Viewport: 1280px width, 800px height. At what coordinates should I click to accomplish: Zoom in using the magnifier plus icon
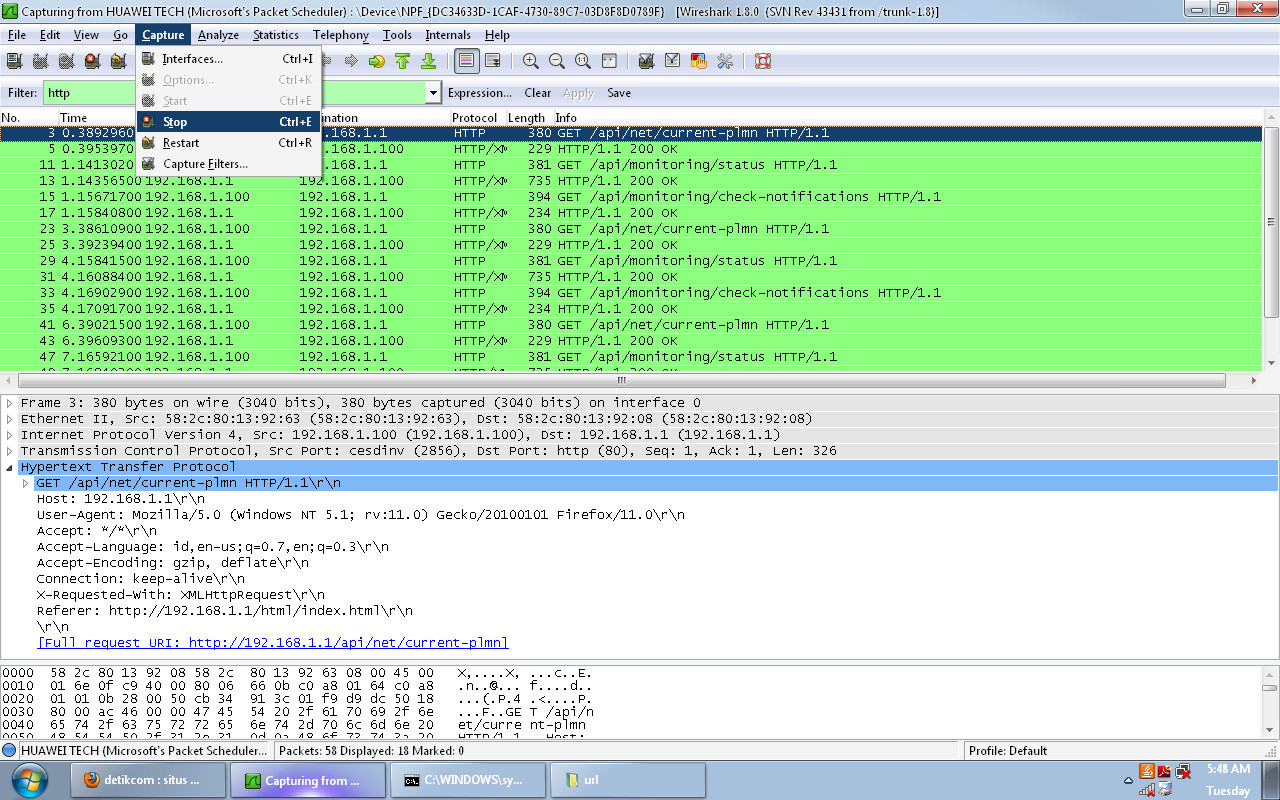coord(531,61)
